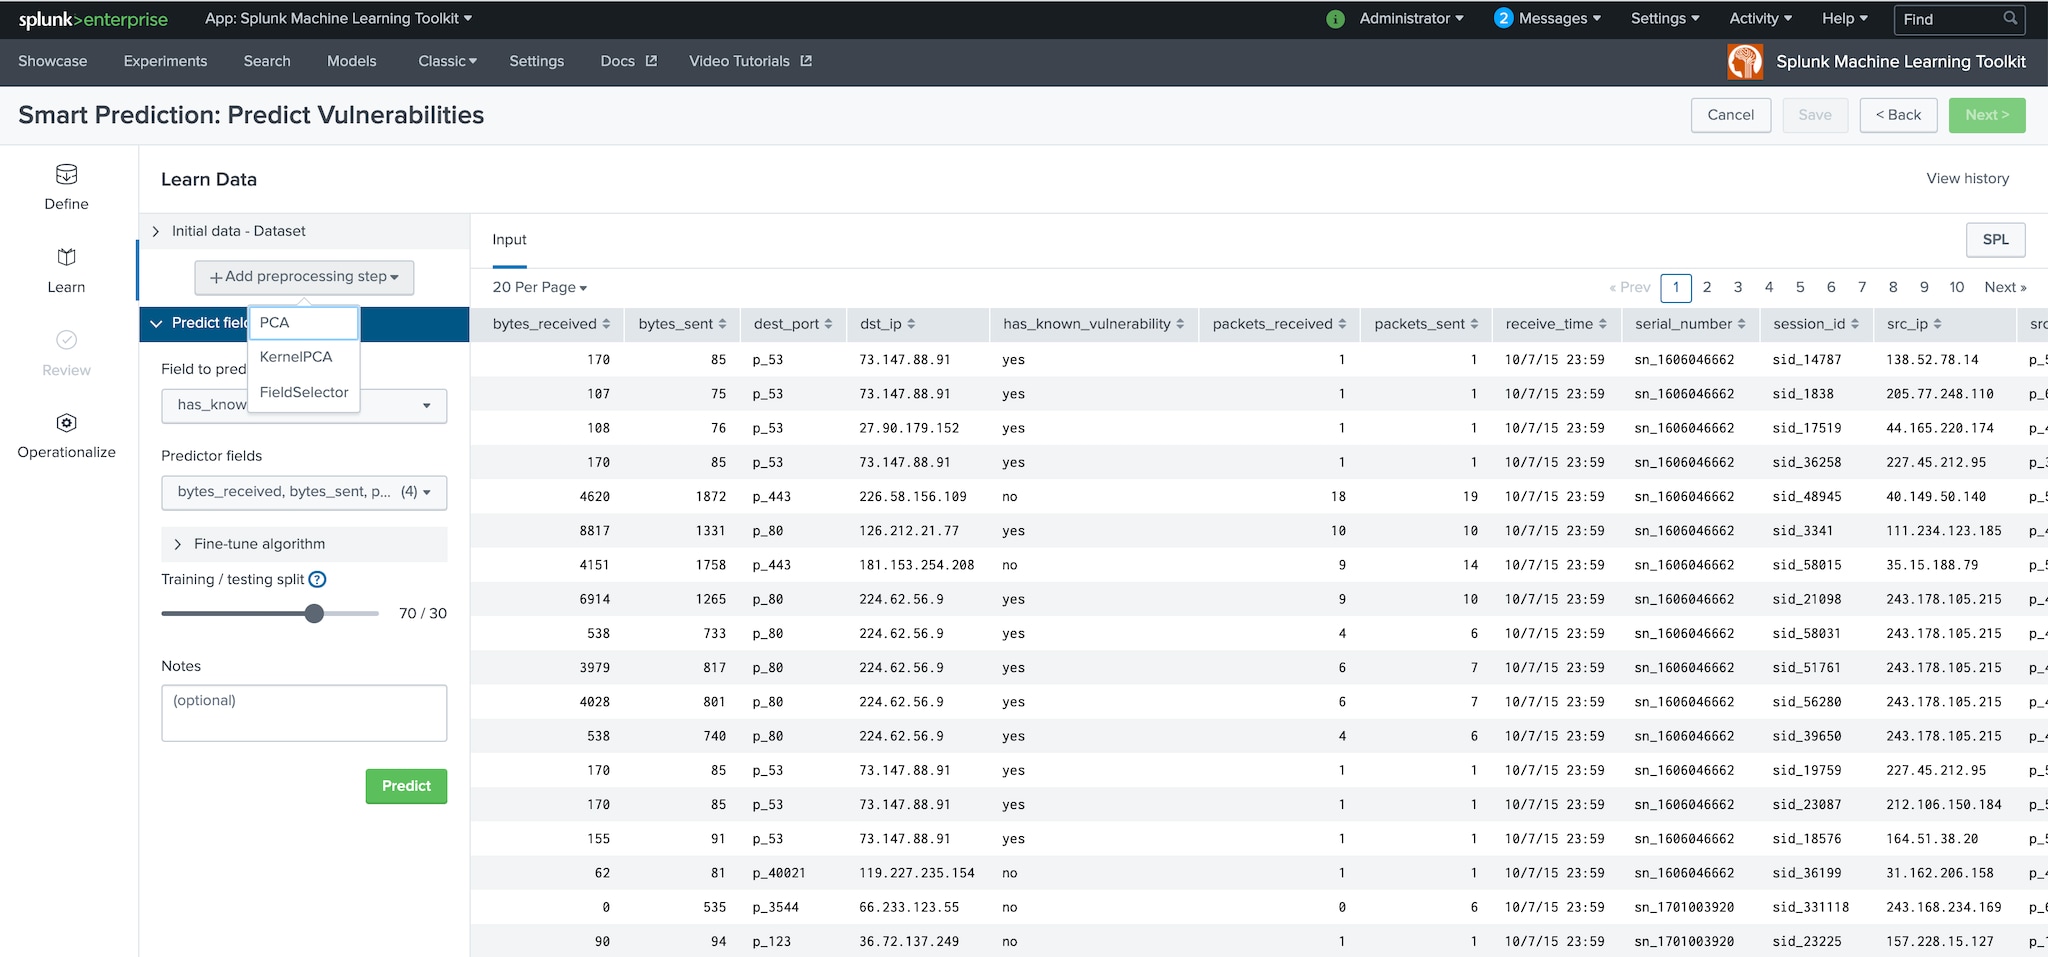The image size is (2048, 957).
Task: Click the Operationalize step icon
Action: click(x=66, y=423)
